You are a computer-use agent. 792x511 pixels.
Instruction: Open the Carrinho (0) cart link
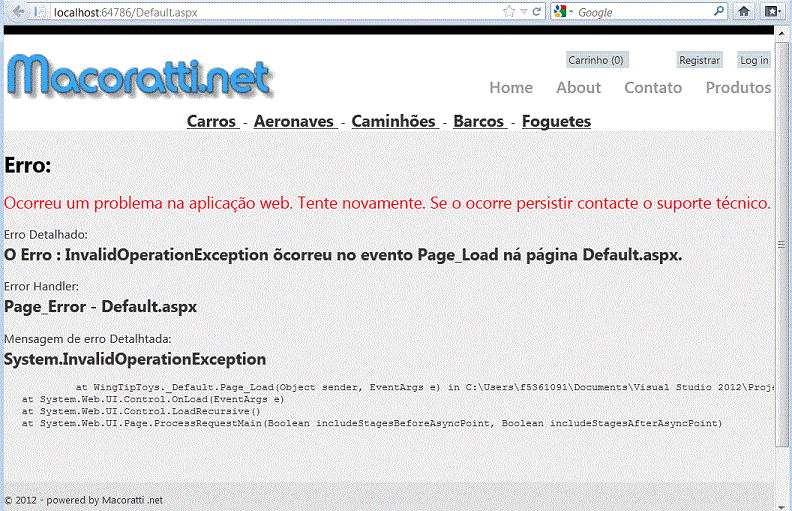596,60
